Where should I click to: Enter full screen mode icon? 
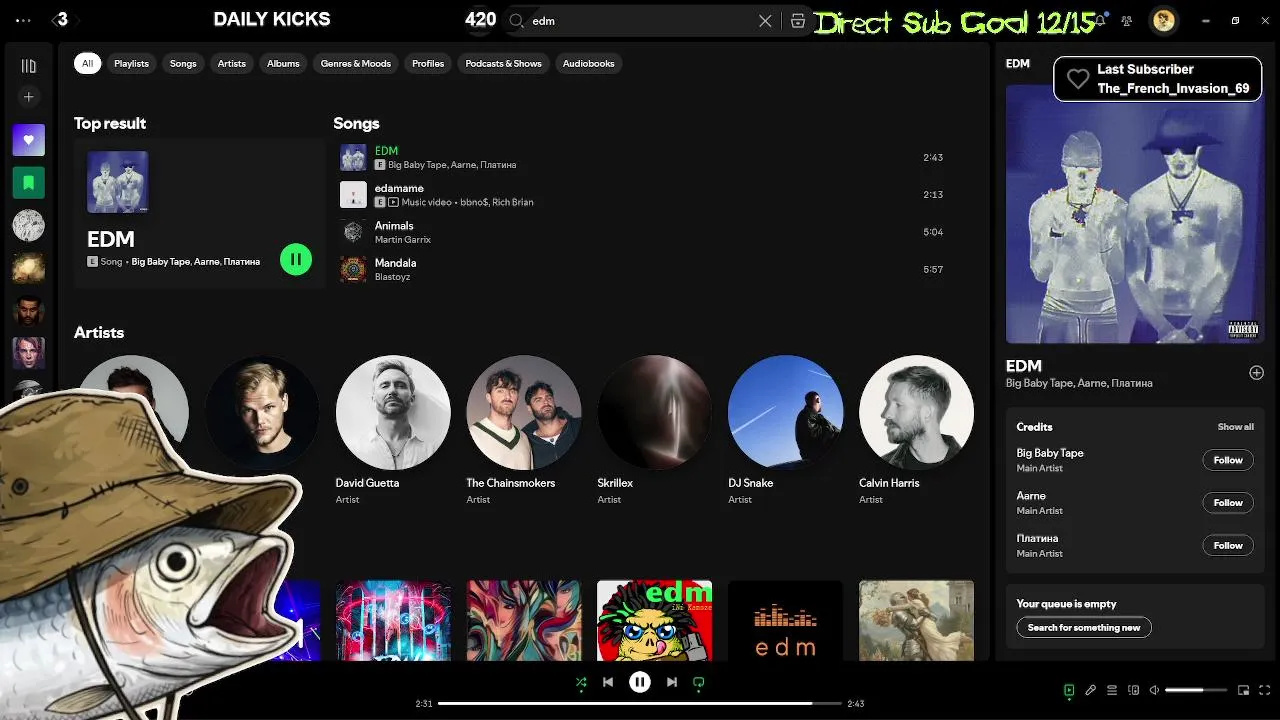click(1264, 690)
